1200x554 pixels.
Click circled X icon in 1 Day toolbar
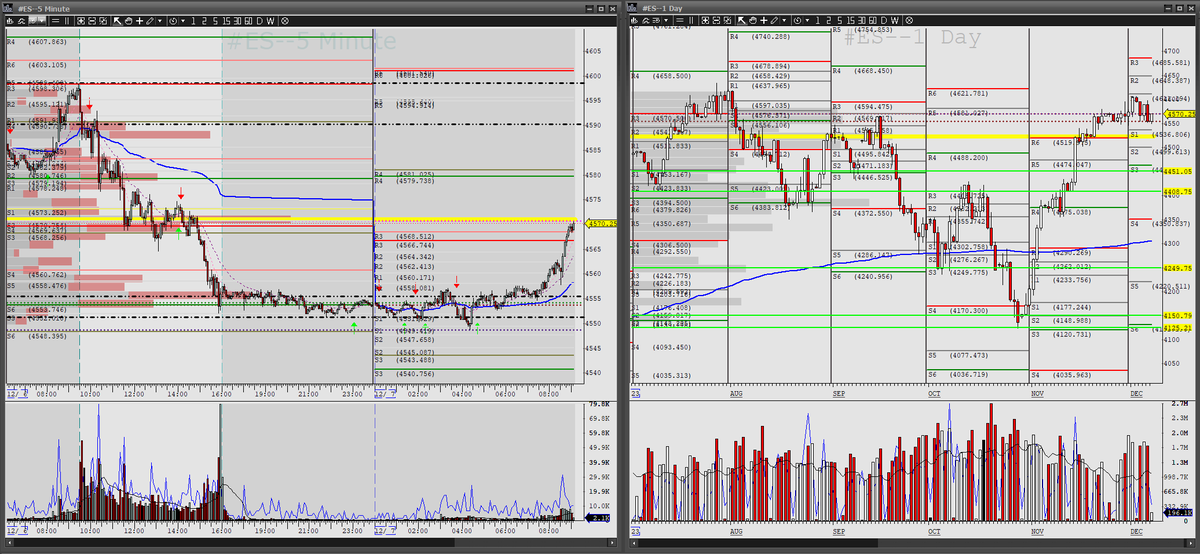(908, 21)
